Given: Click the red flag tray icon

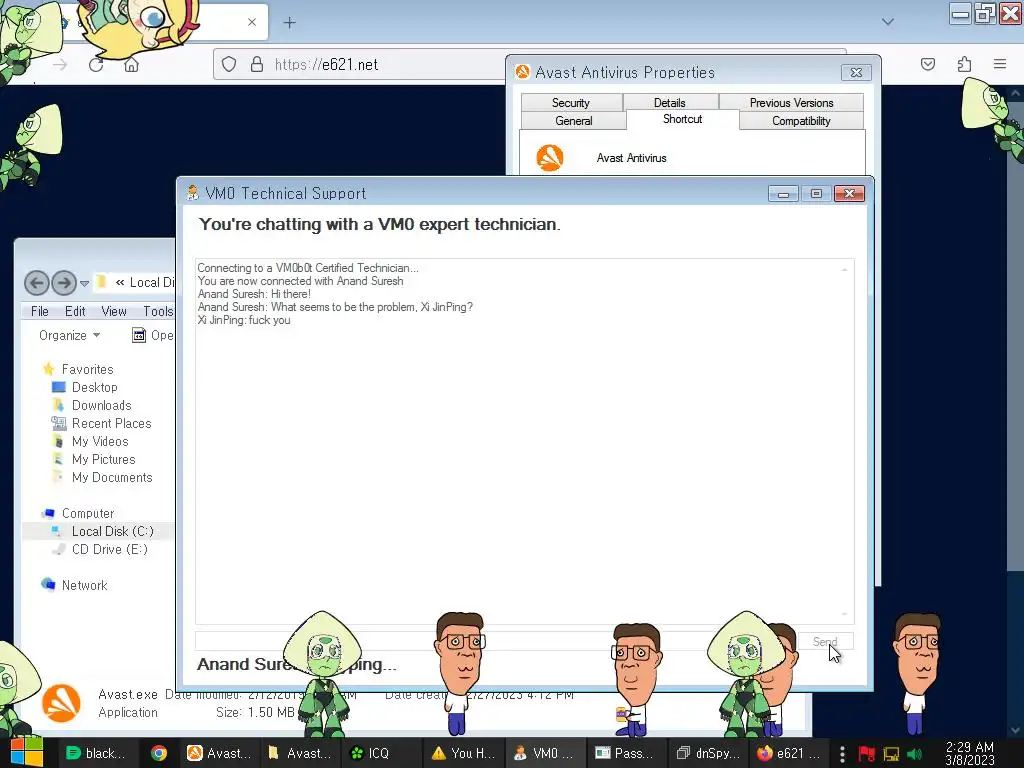Looking at the screenshot, I should pos(867,754).
